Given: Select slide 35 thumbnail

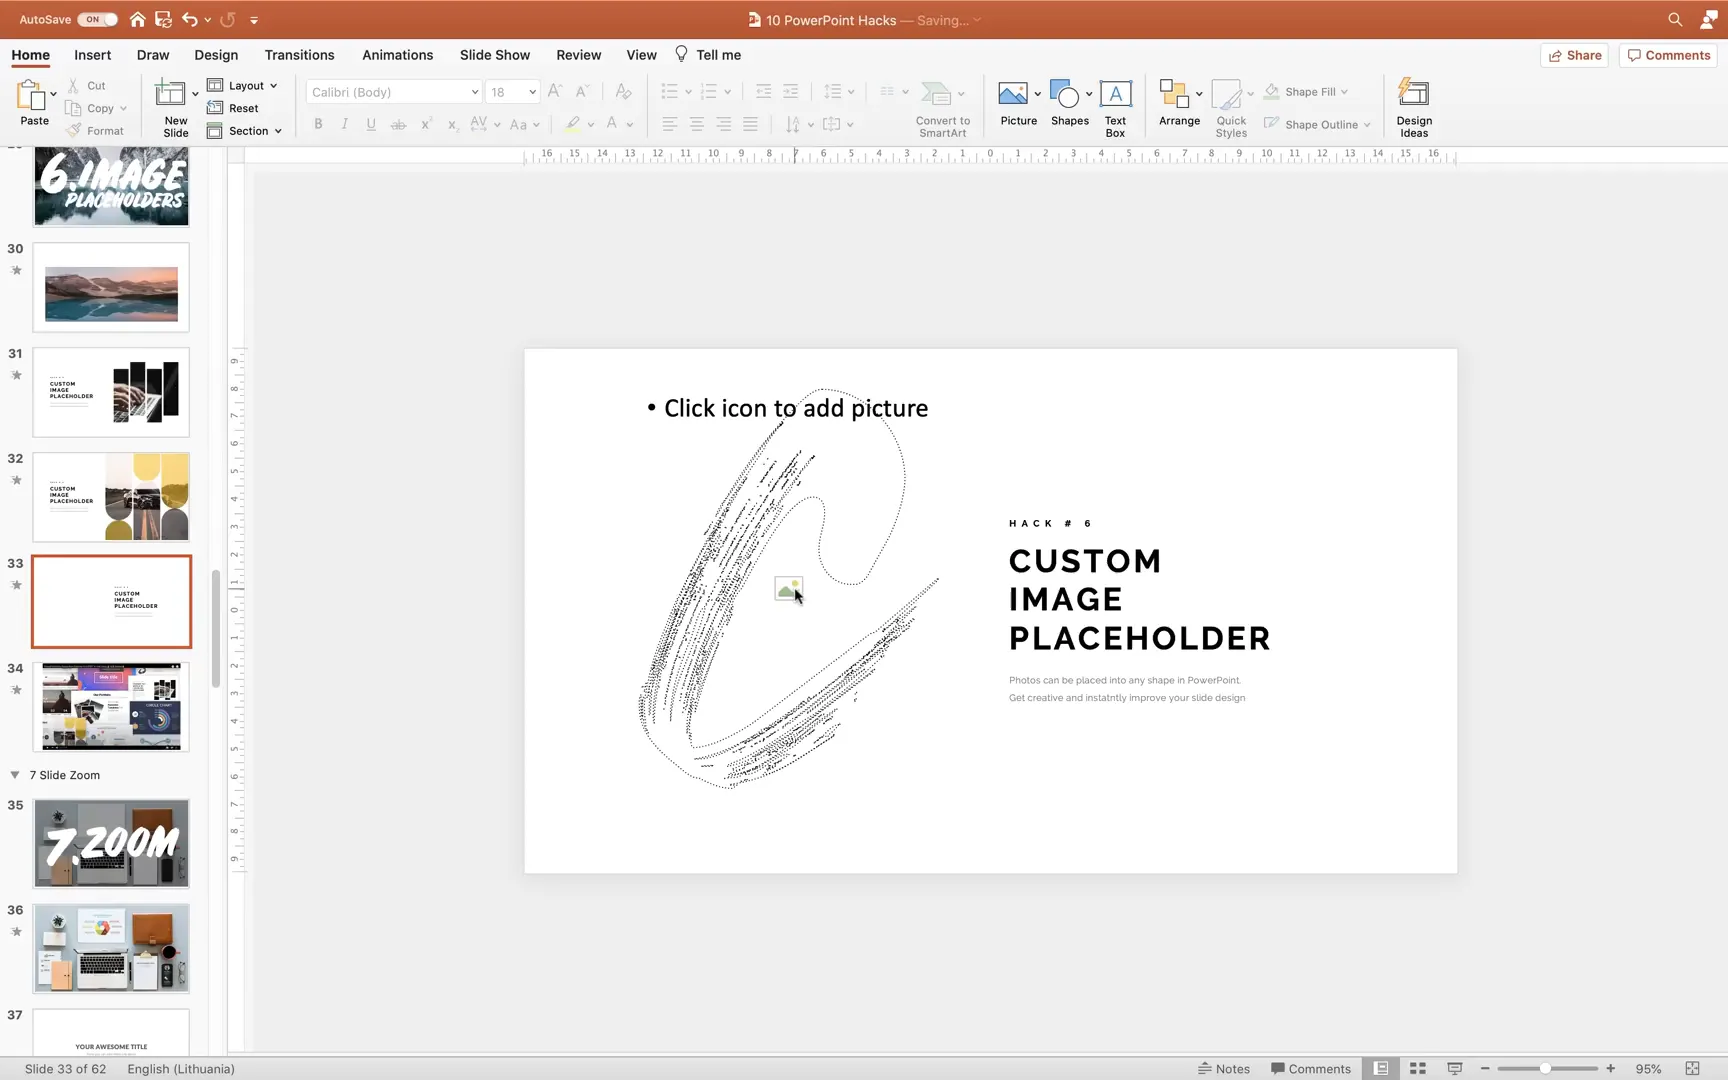Looking at the screenshot, I should pos(111,843).
